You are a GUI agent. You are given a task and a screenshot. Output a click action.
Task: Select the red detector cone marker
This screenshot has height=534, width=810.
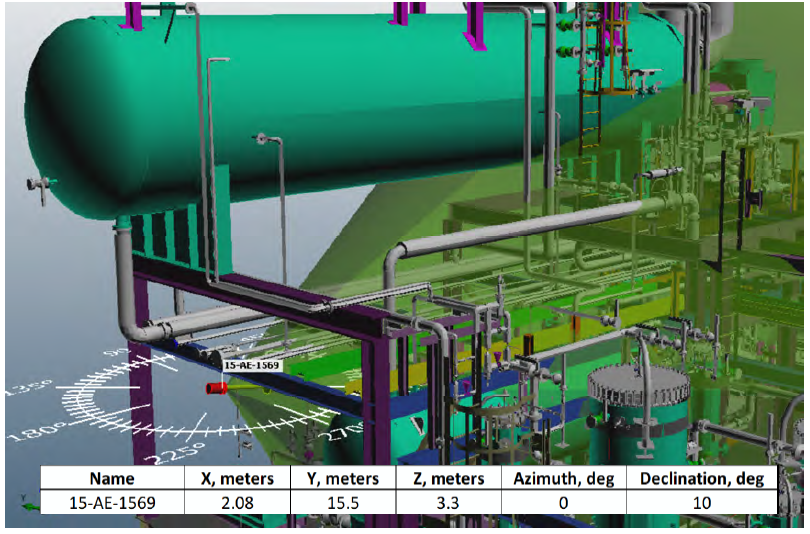tap(216, 388)
